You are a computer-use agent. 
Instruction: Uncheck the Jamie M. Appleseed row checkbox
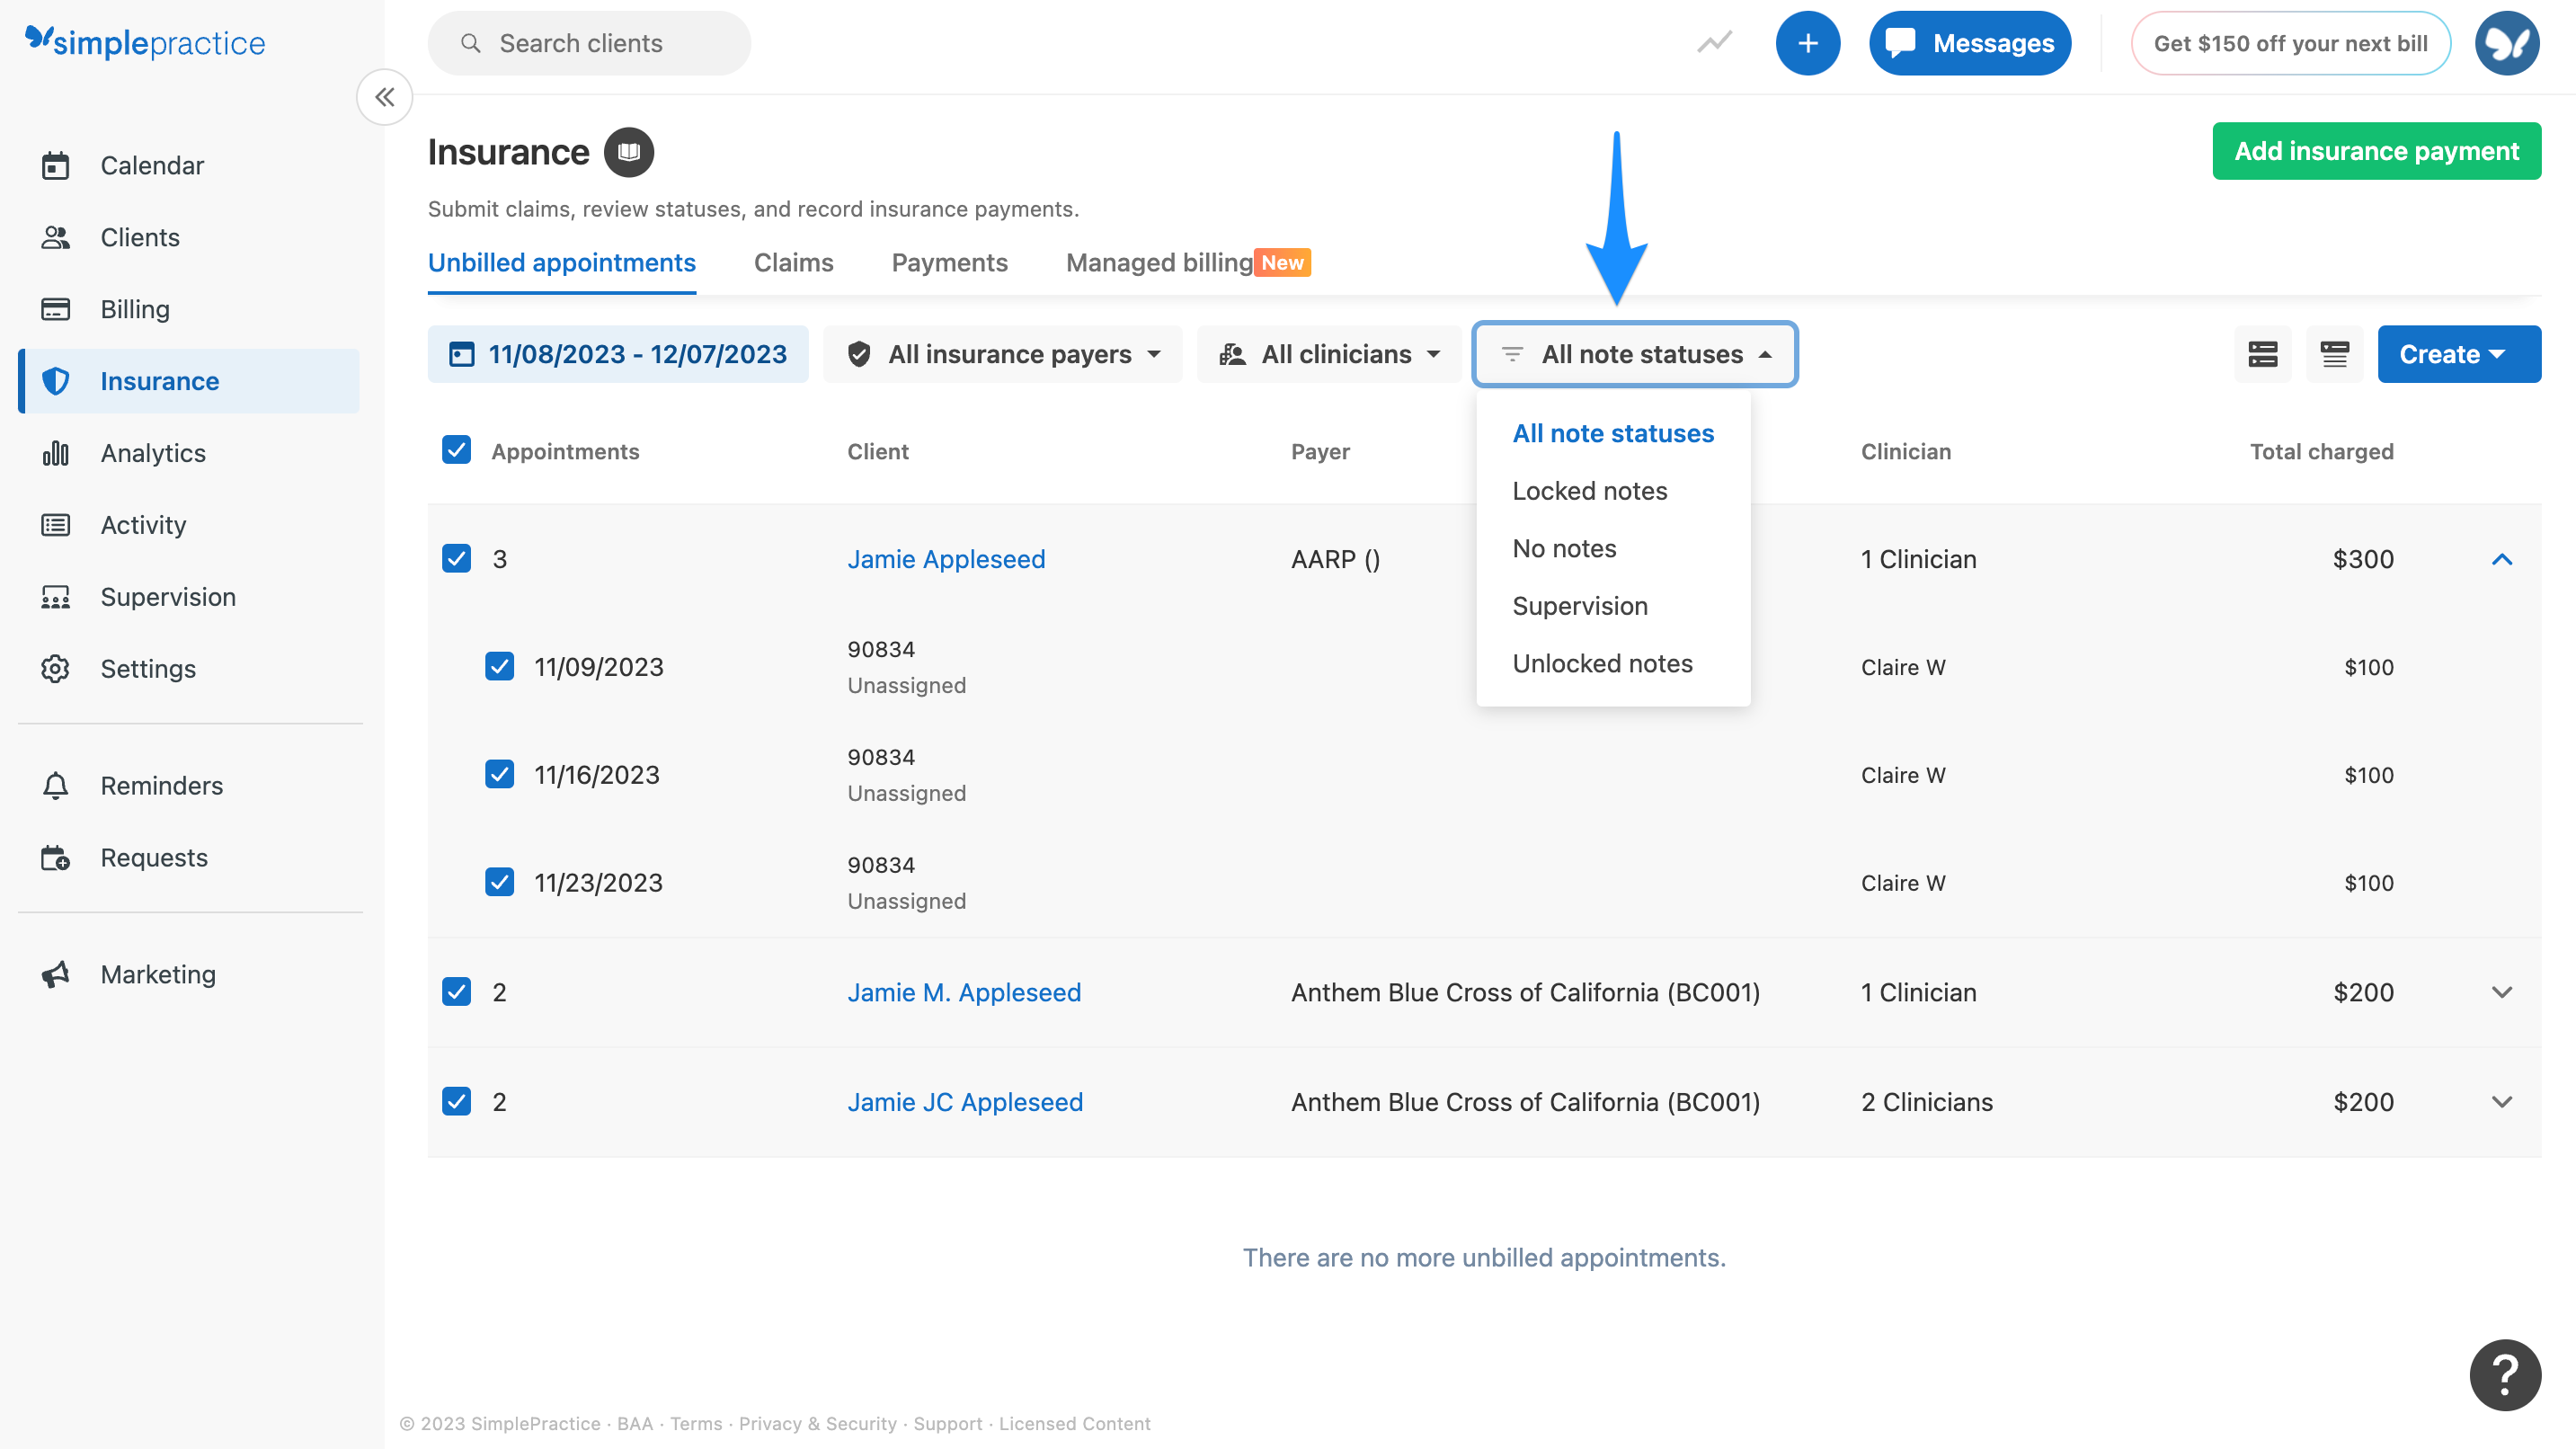(457, 992)
